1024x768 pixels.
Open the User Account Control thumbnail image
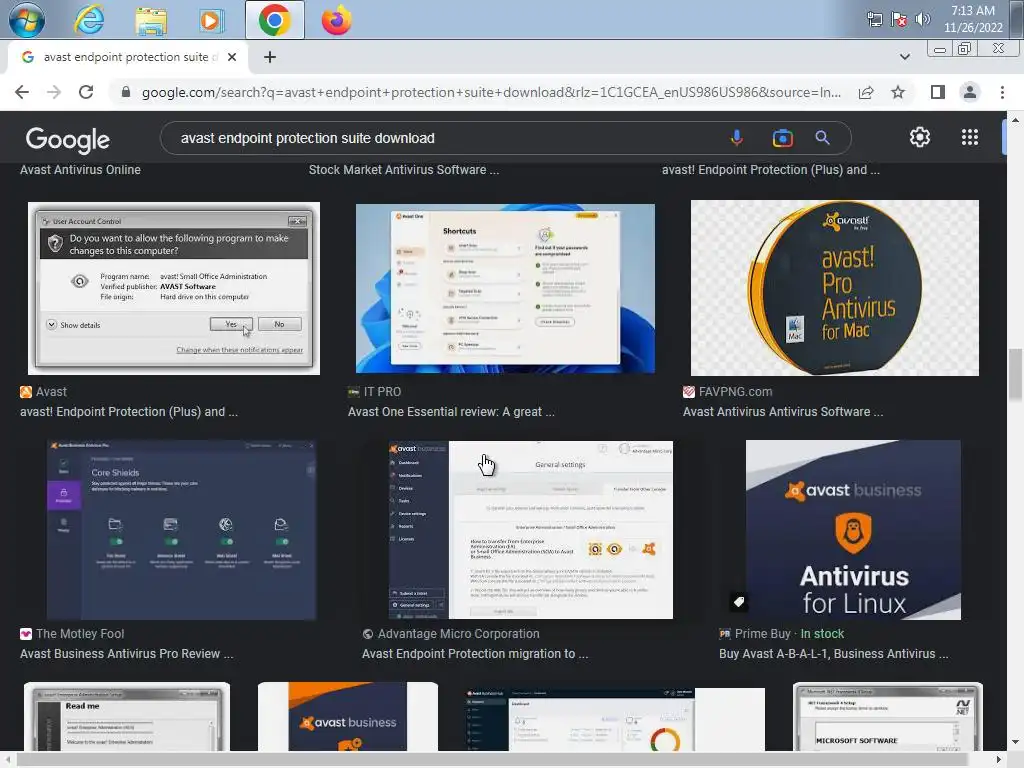pyautogui.click(x=174, y=288)
